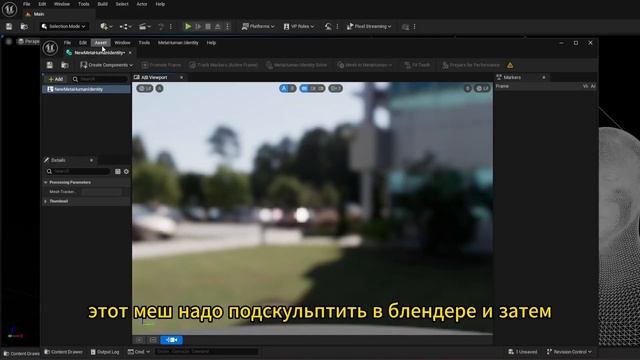Save the MetaHuman Identity asset

pos(49,65)
